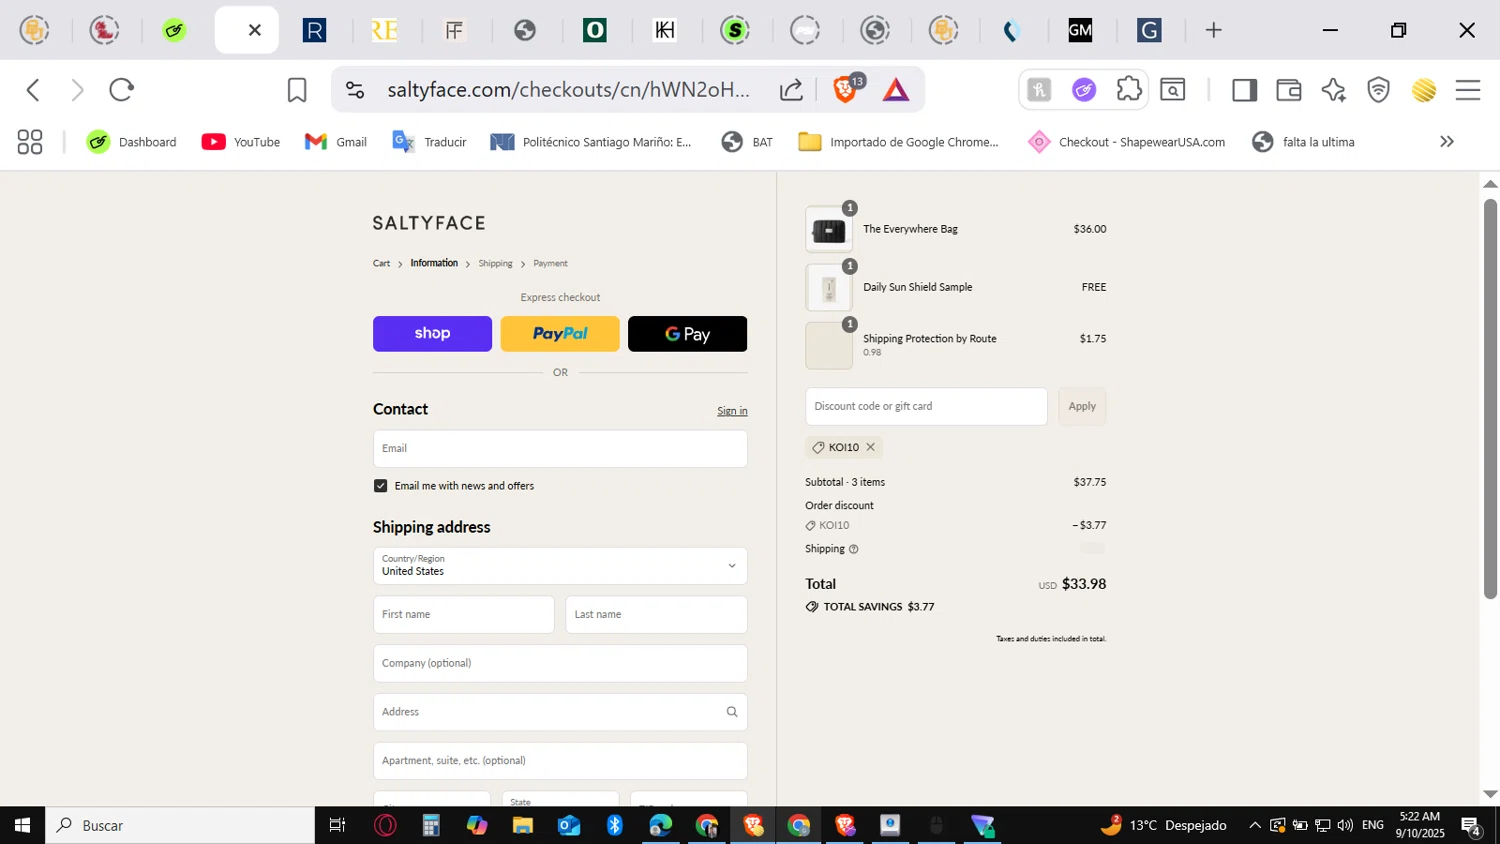Open the notifications center icon

1471,826
